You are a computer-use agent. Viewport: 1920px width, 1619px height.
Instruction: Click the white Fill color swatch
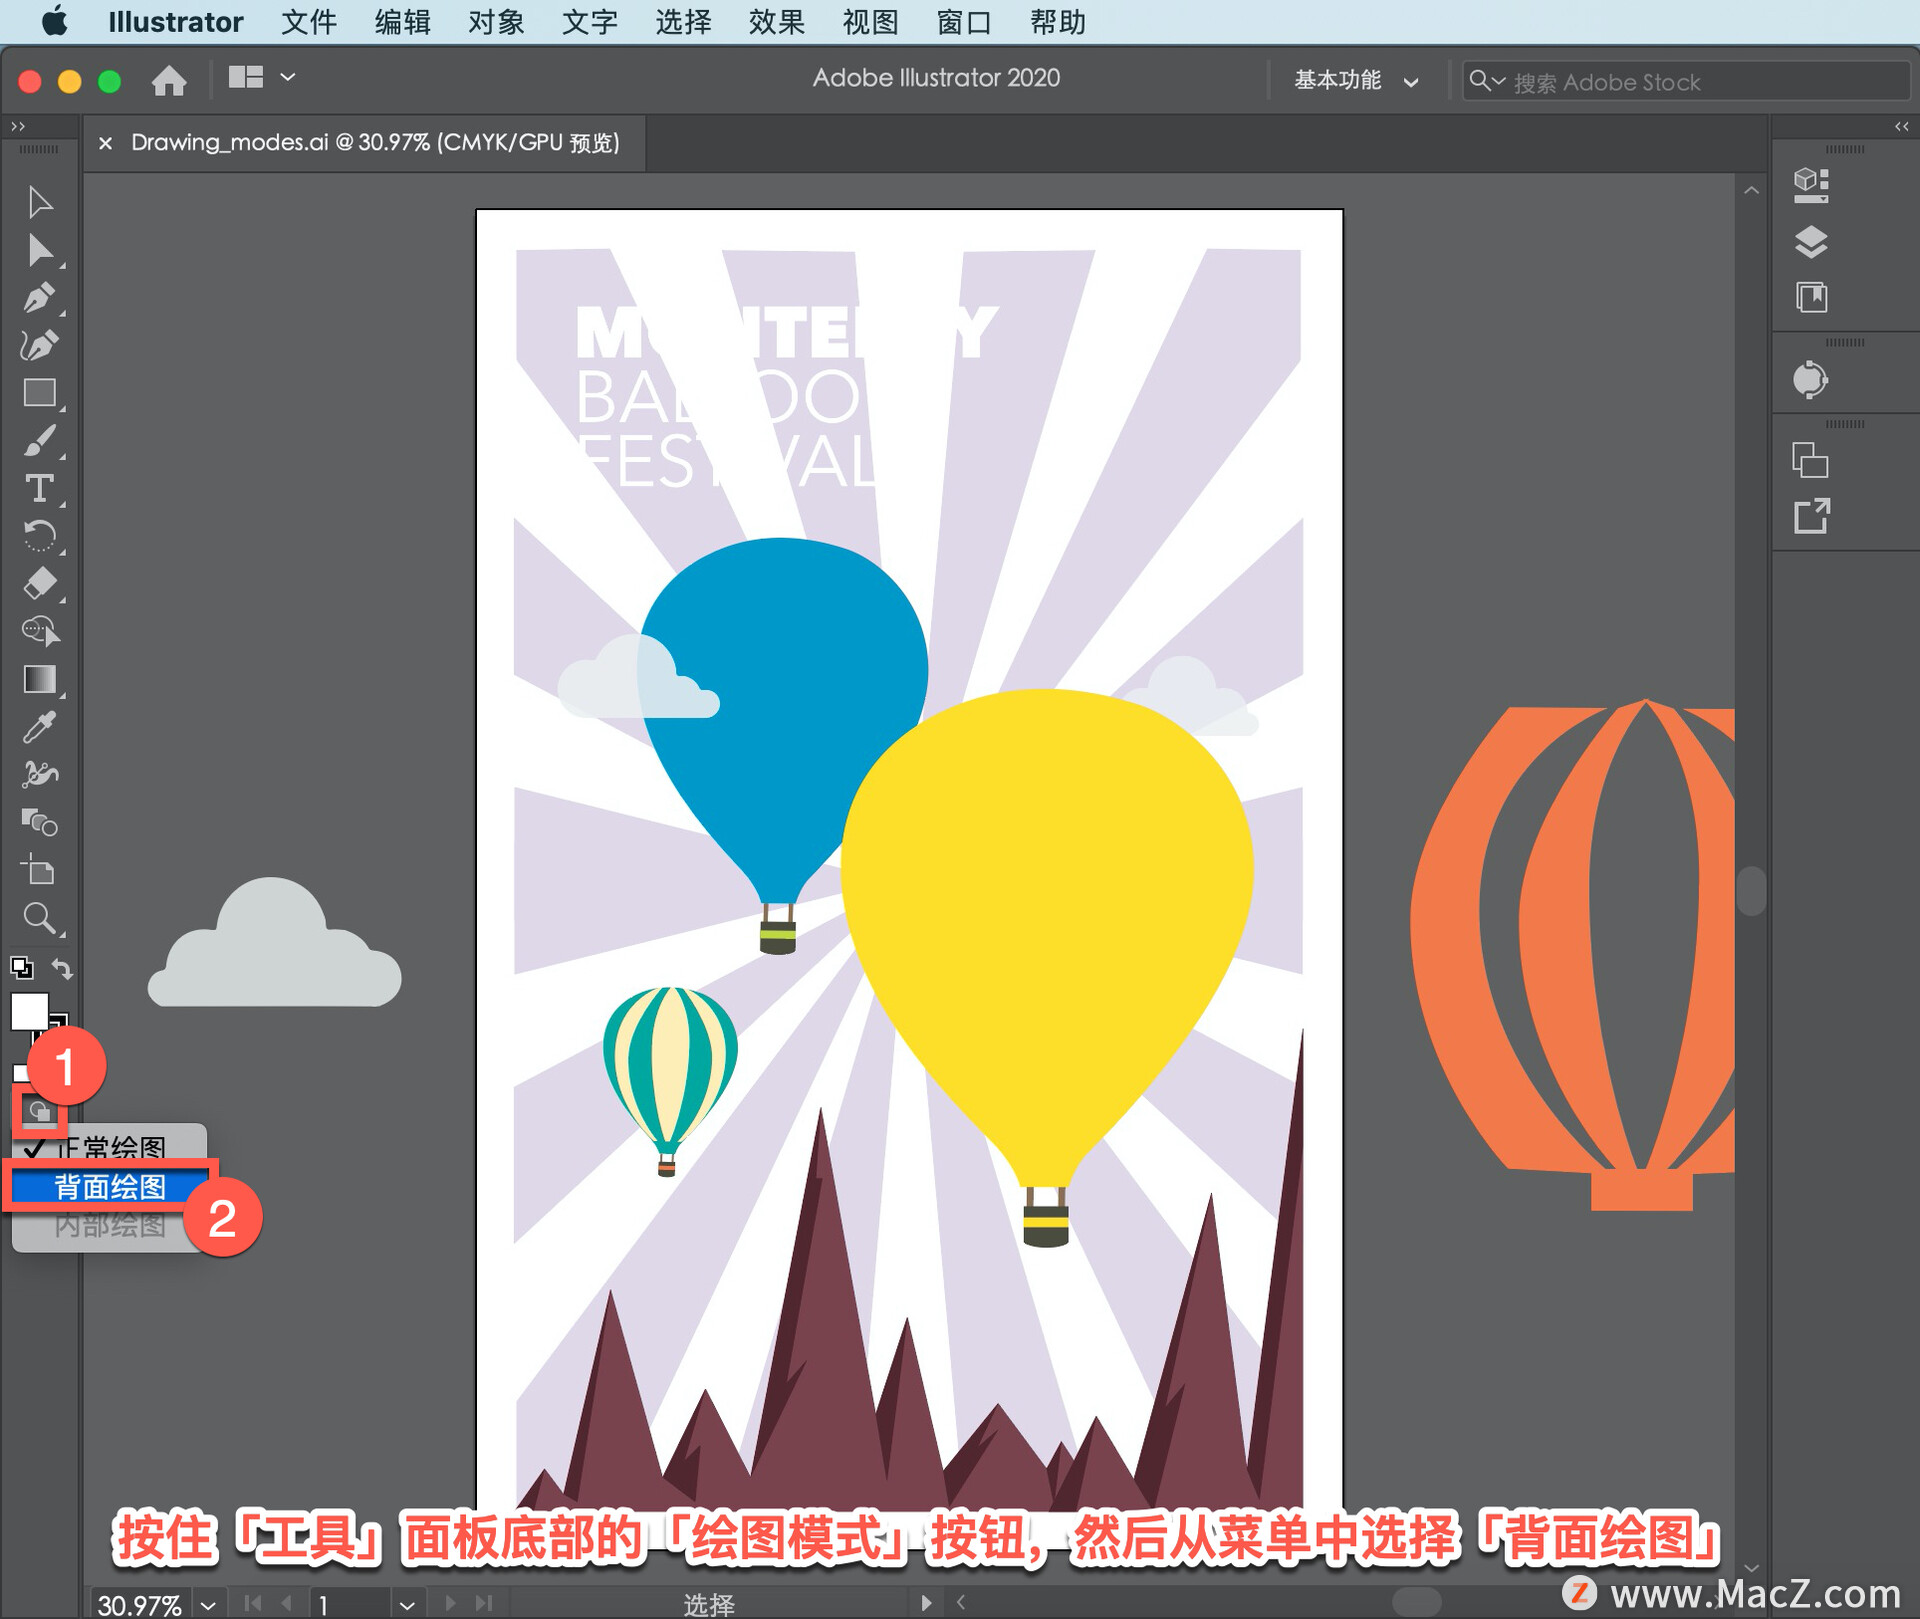click(28, 1010)
